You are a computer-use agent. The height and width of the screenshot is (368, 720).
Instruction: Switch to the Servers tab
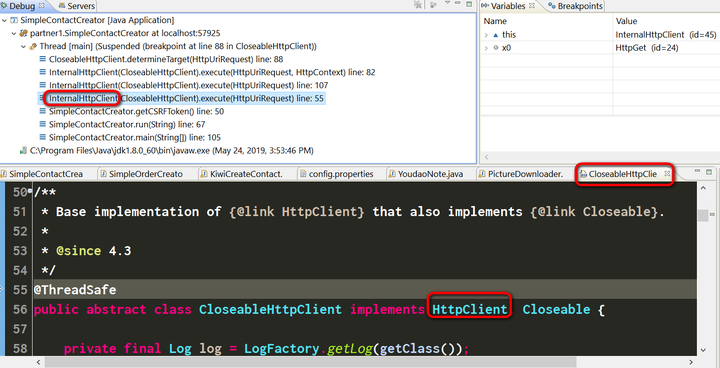(76, 6)
